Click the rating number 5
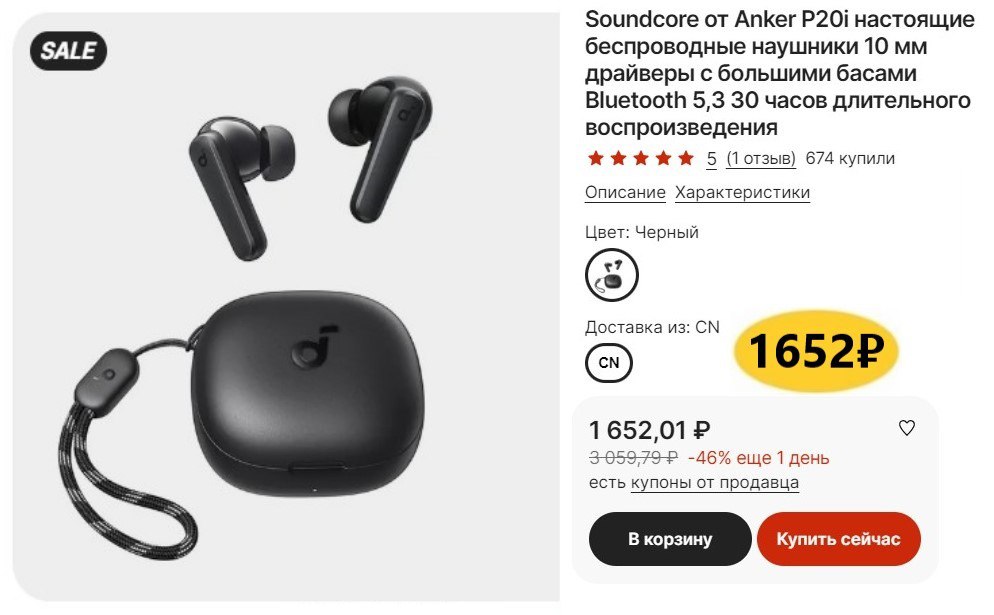 711,158
